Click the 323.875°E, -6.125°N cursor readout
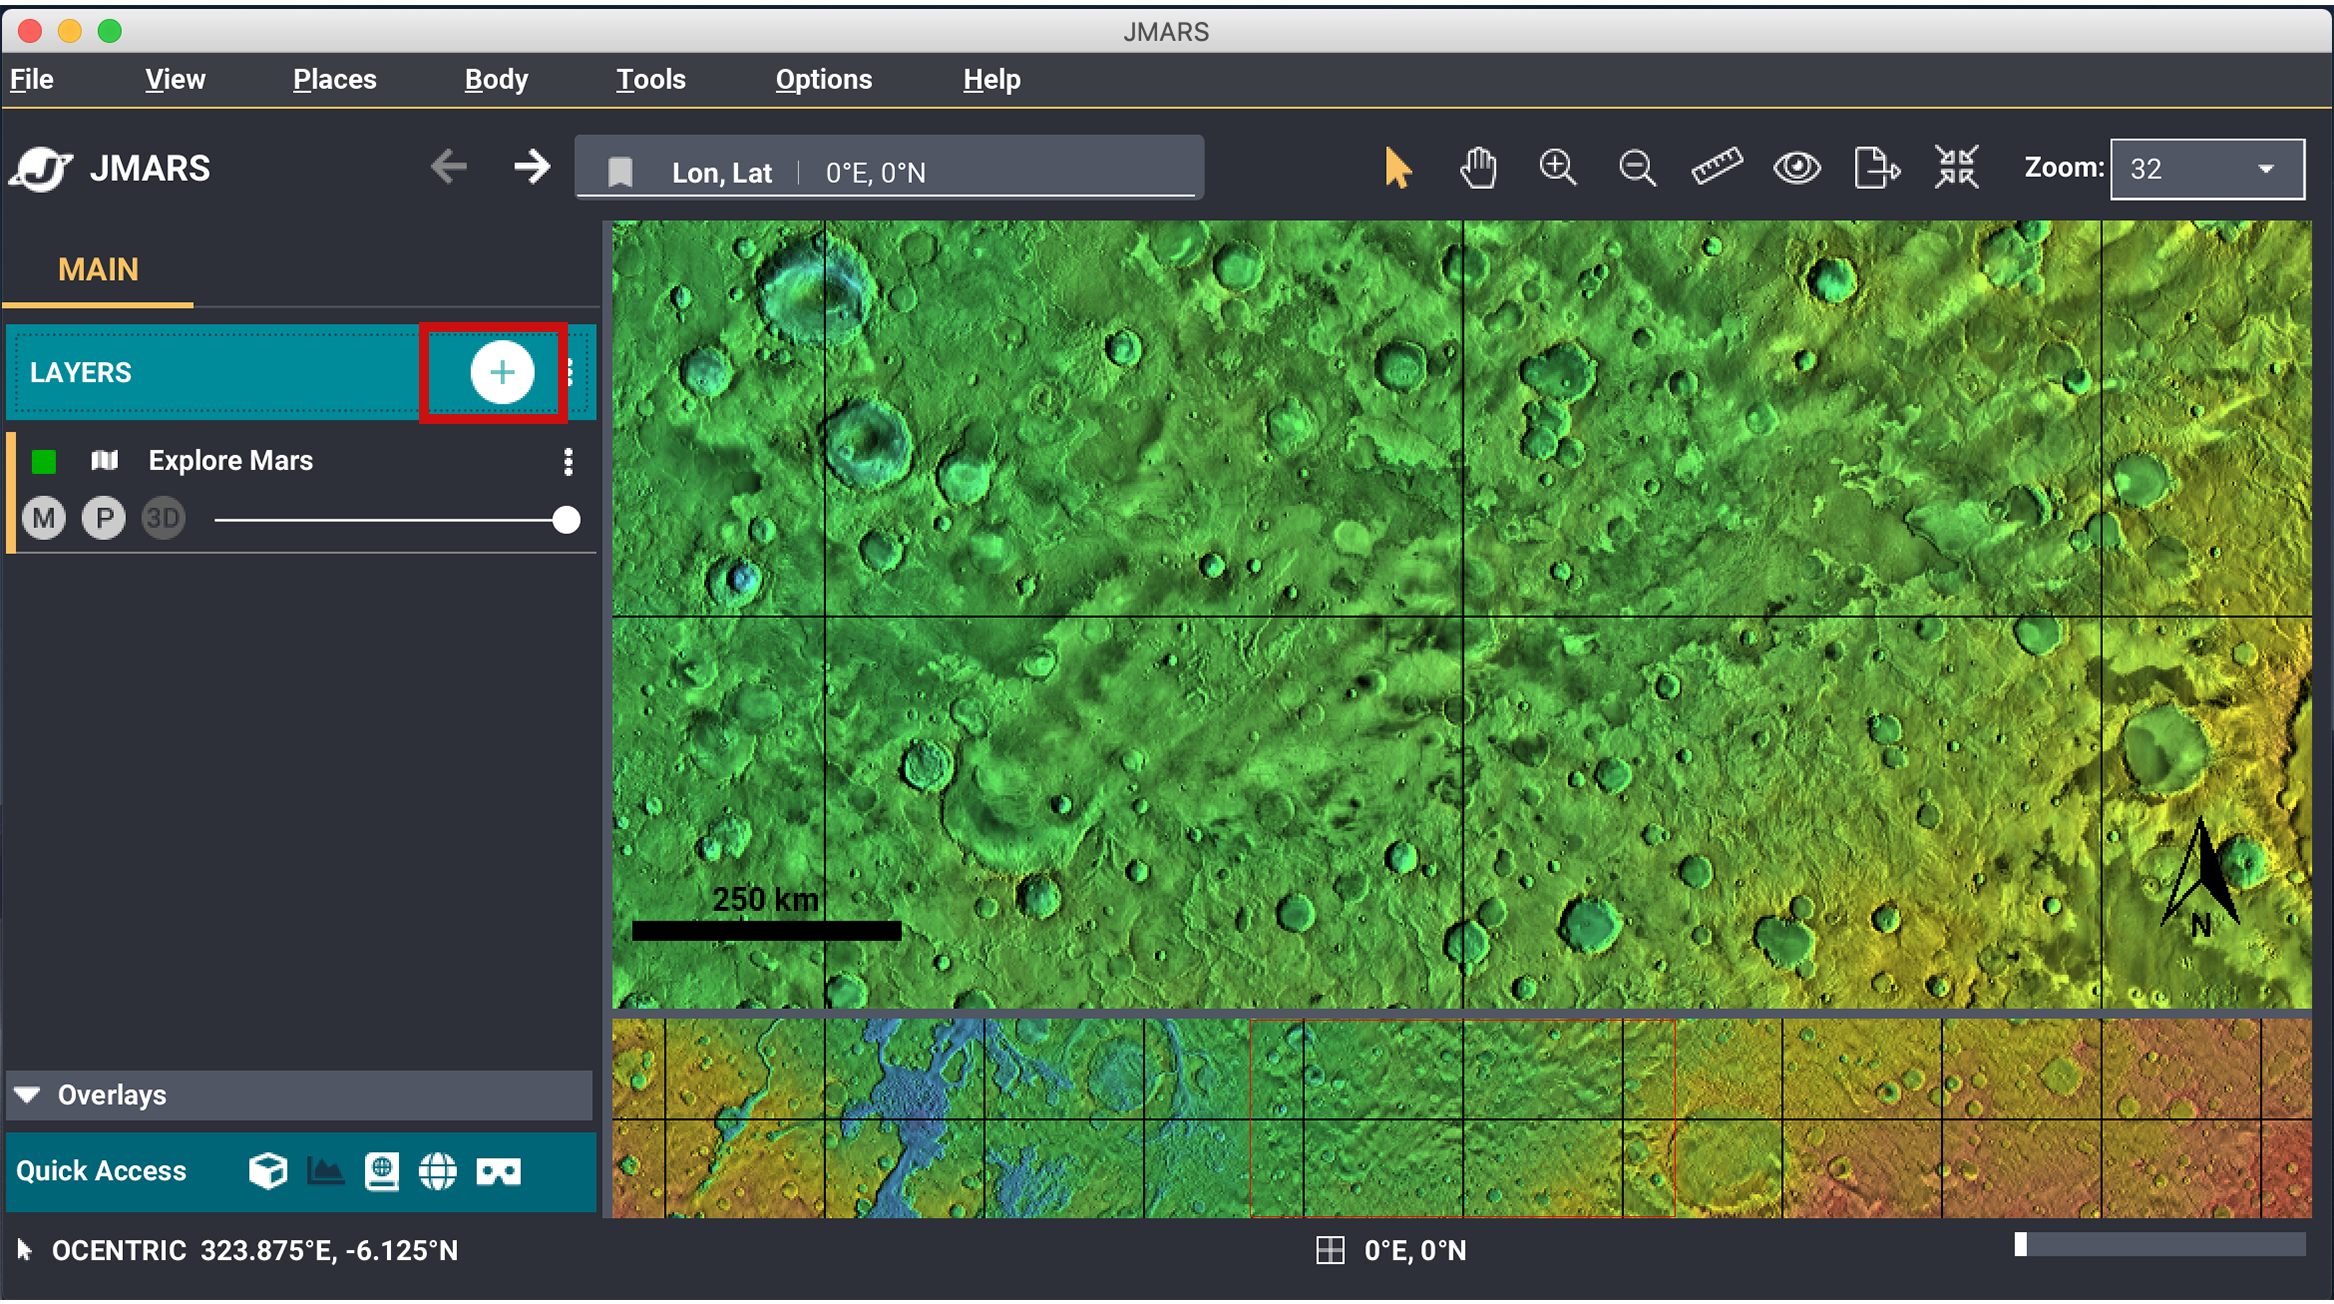The image size is (2334, 1304). point(329,1250)
